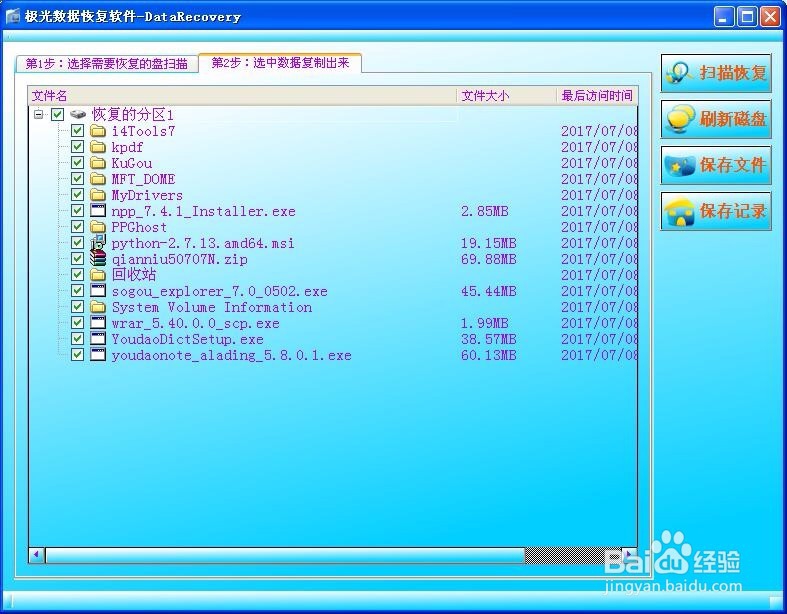This screenshot has width=787, height=614.
Task: Collapse the 恢复的分区1 tree node
Action: (x=38, y=114)
